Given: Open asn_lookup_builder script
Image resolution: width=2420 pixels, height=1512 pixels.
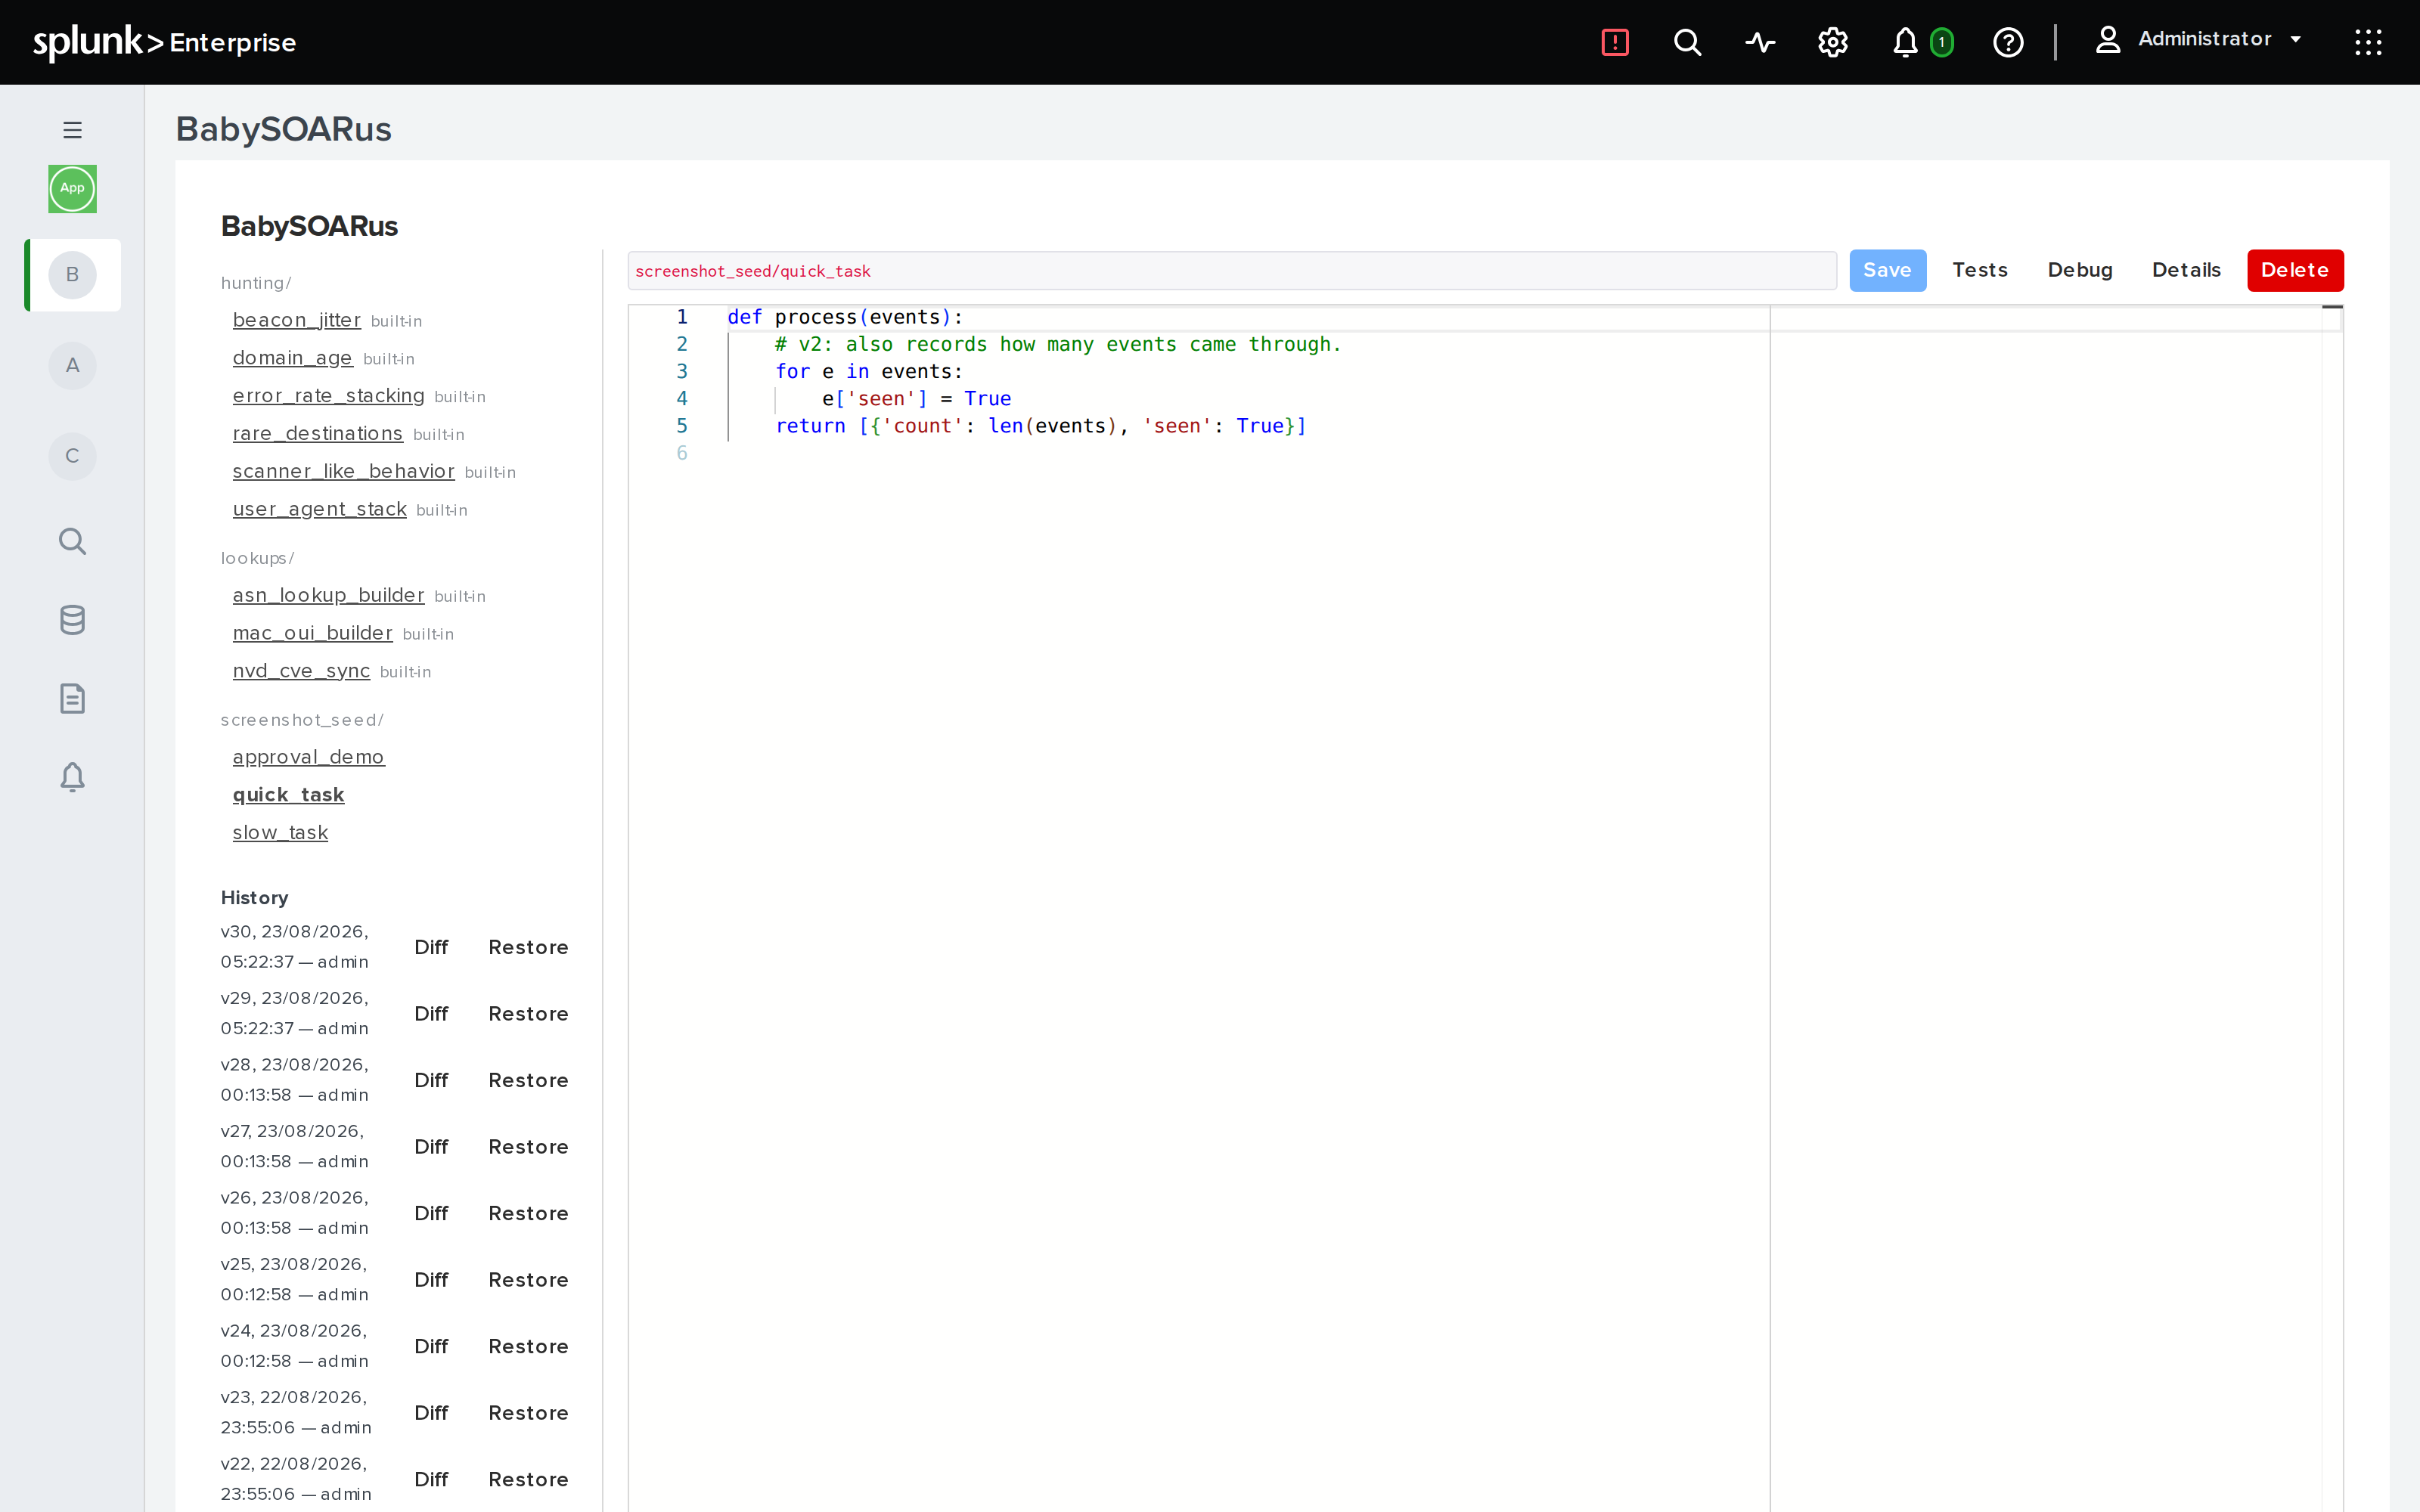Looking at the screenshot, I should pos(328,596).
